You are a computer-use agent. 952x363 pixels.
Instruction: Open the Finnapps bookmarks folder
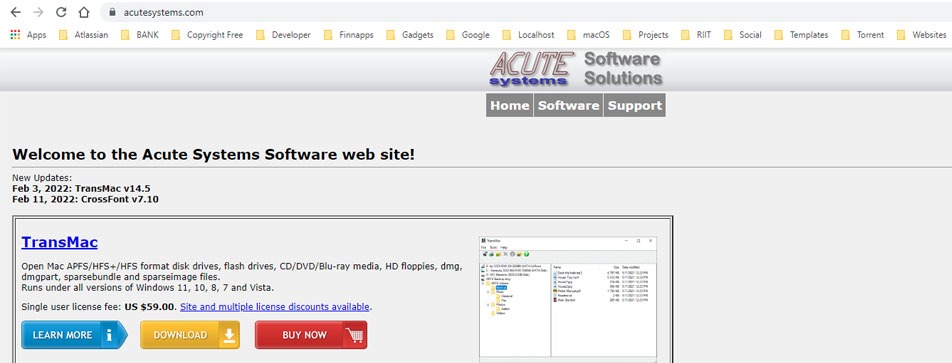(349, 35)
